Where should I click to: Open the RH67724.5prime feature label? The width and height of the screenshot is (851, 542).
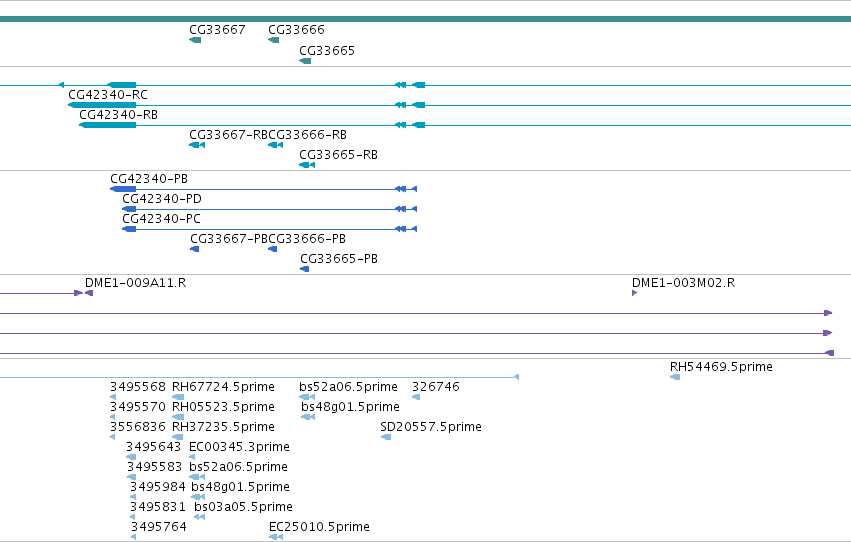(223, 387)
